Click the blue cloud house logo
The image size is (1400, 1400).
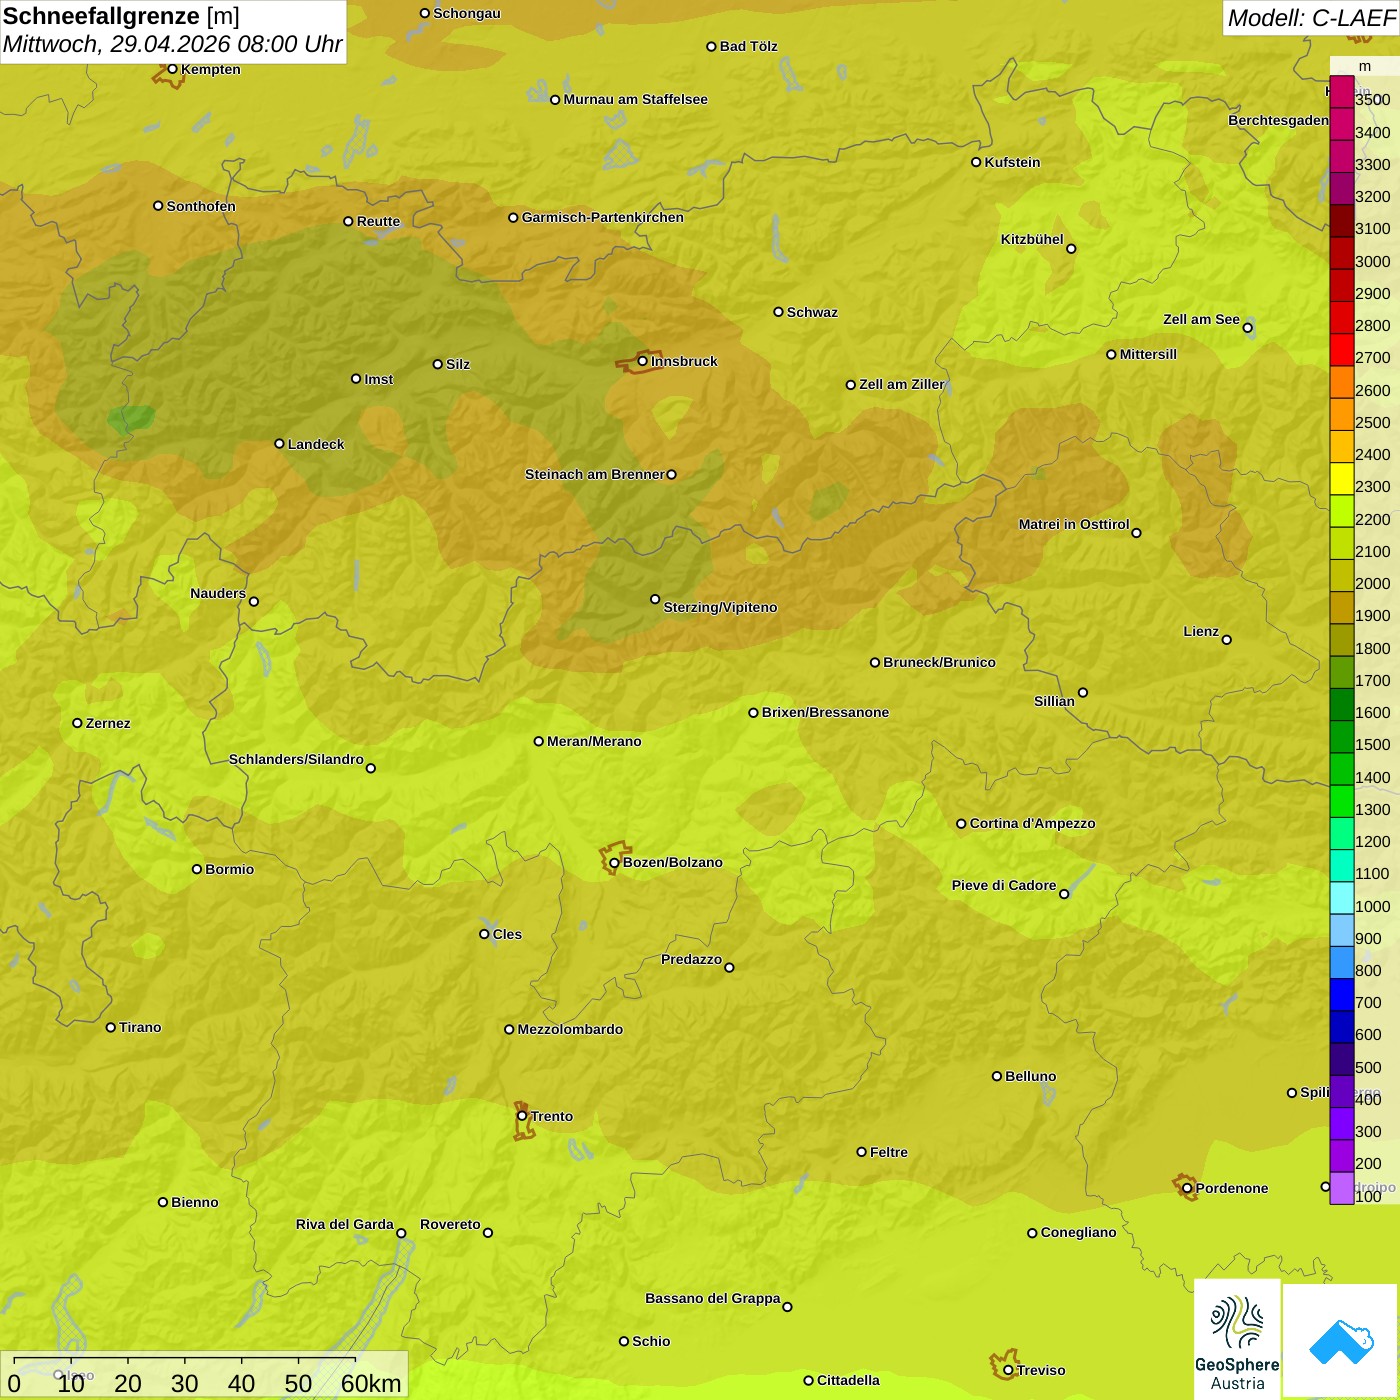pyautogui.click(x=1341, y=1342)
